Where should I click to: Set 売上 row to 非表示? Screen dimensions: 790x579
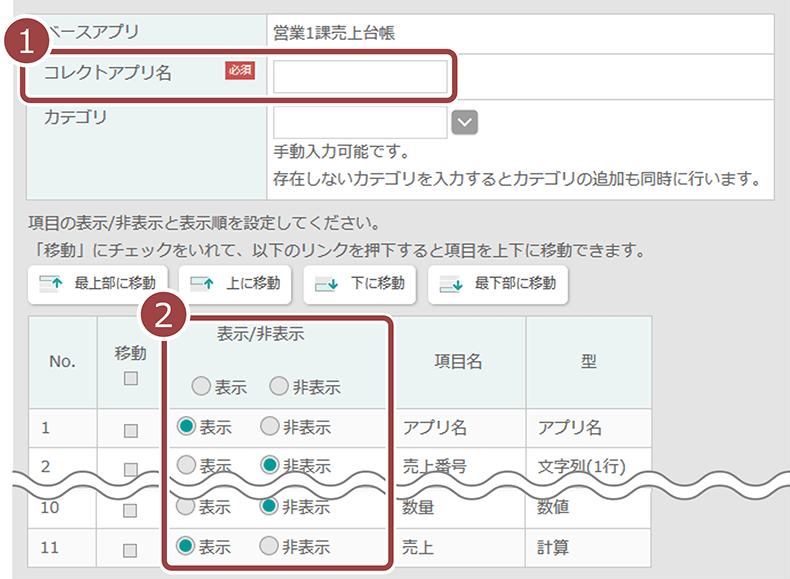point(269,547)
